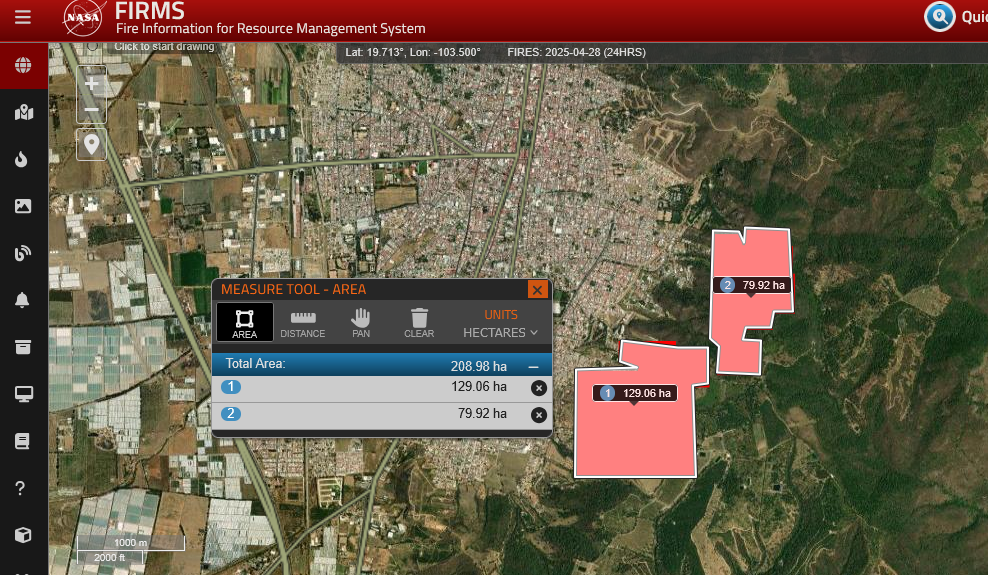Click the map zoom out minus button
The width and height of the screenshot is (988, 575).
click(x=91, y=110)
